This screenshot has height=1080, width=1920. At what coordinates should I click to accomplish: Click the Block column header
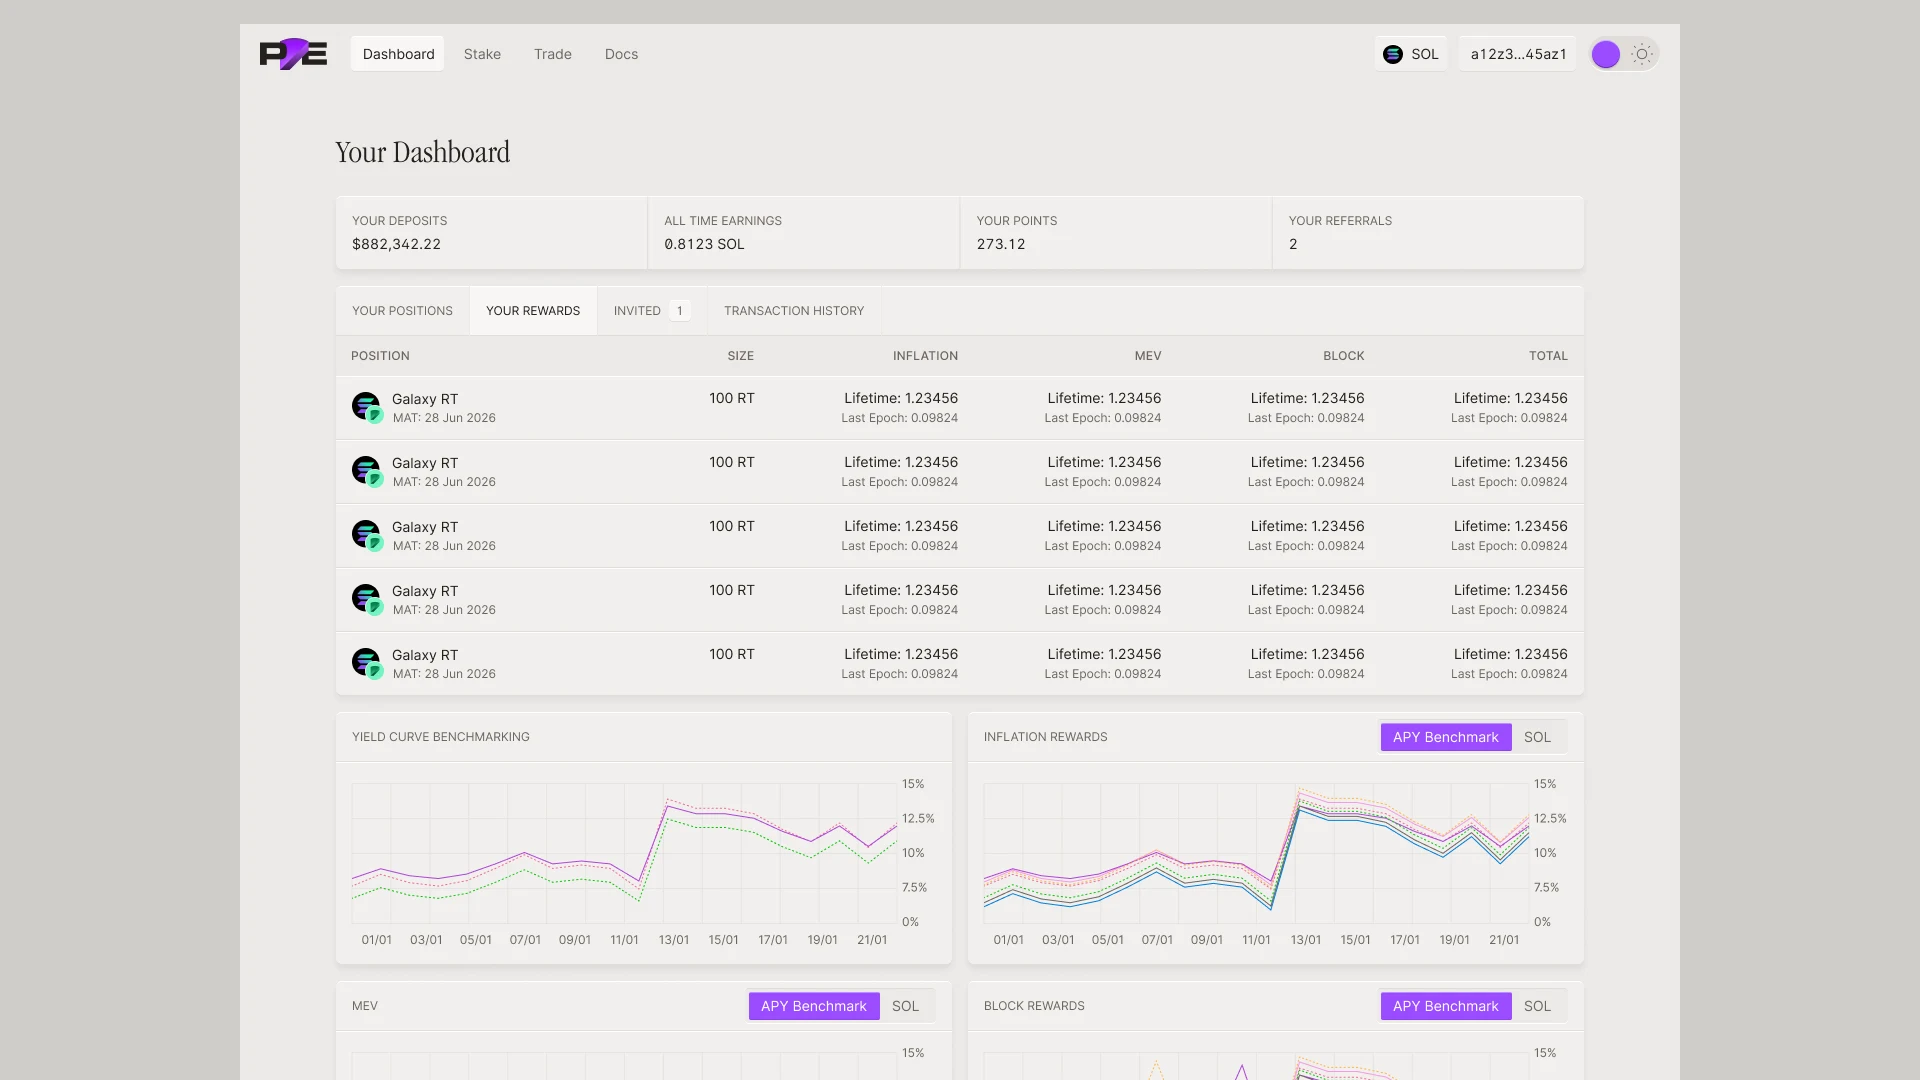point(1343,356)
